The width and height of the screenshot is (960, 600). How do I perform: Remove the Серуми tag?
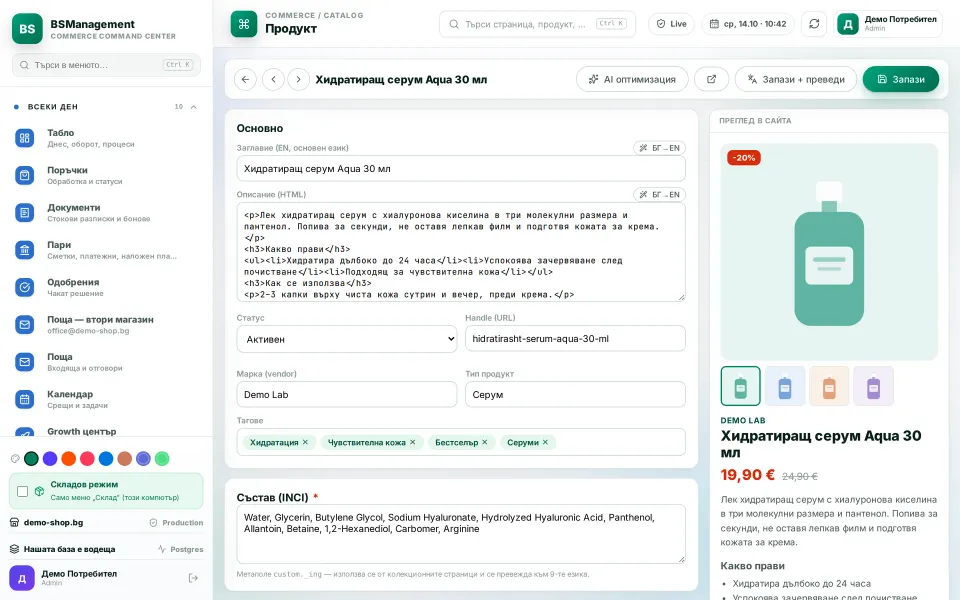[546, 442]
